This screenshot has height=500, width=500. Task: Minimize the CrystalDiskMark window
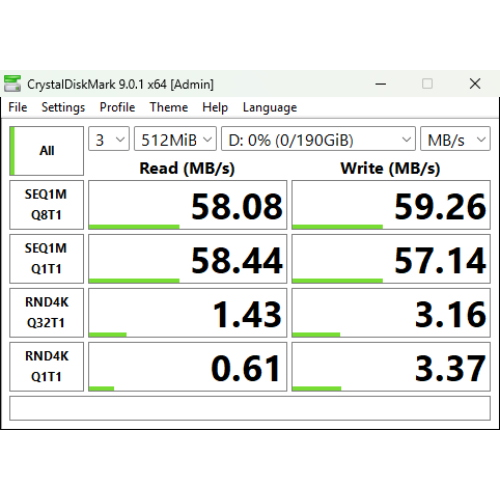[x=381, y=84]
